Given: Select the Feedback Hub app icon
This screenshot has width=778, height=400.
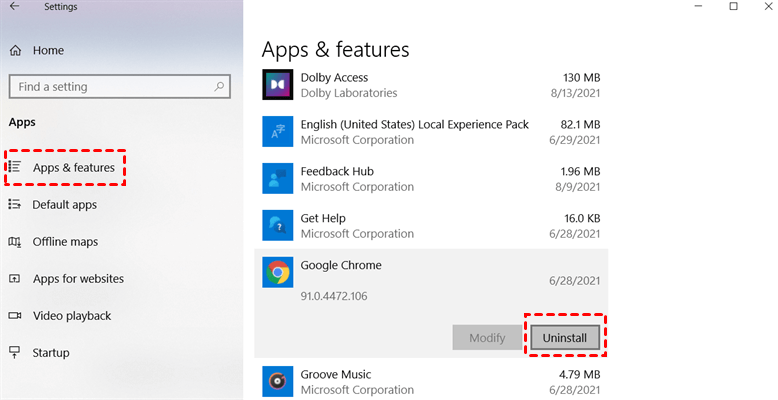Looking at the screenshot, I should (x=277, y=179).
